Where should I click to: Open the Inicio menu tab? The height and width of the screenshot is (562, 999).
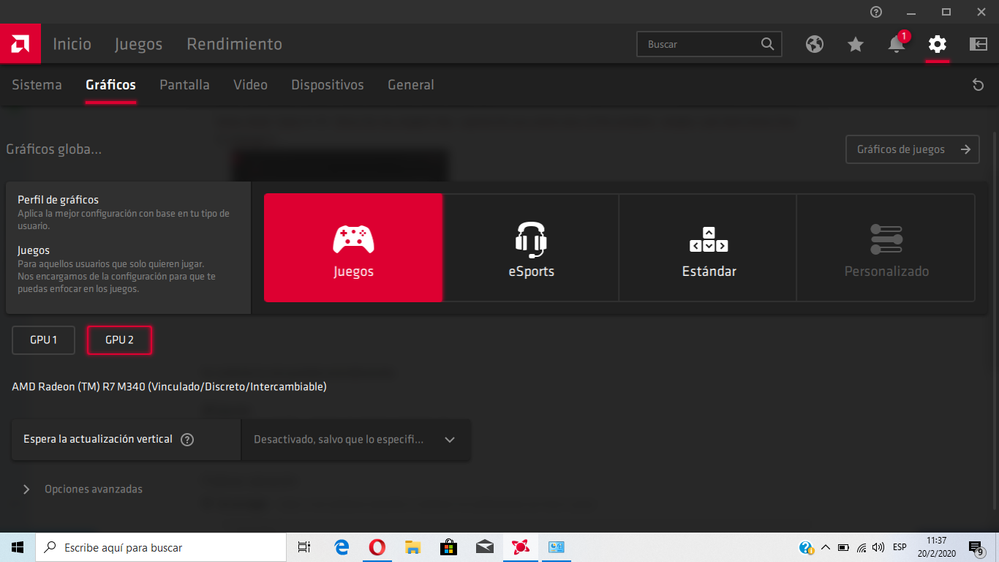point(72,44)
